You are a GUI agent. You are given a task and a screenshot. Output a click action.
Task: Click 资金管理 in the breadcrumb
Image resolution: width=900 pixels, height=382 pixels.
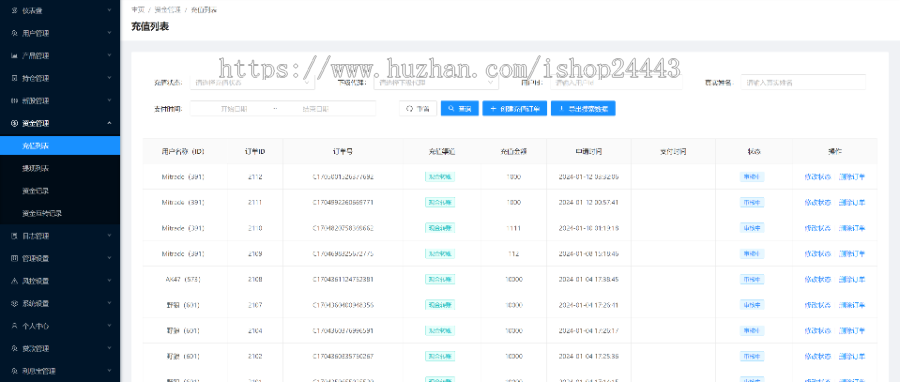pos(168,10)
